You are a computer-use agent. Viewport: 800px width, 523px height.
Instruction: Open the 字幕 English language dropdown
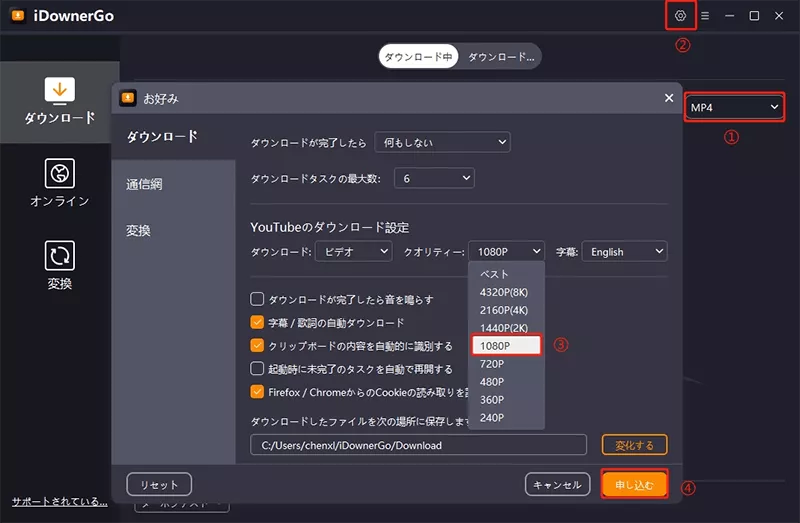click(624, 252)
